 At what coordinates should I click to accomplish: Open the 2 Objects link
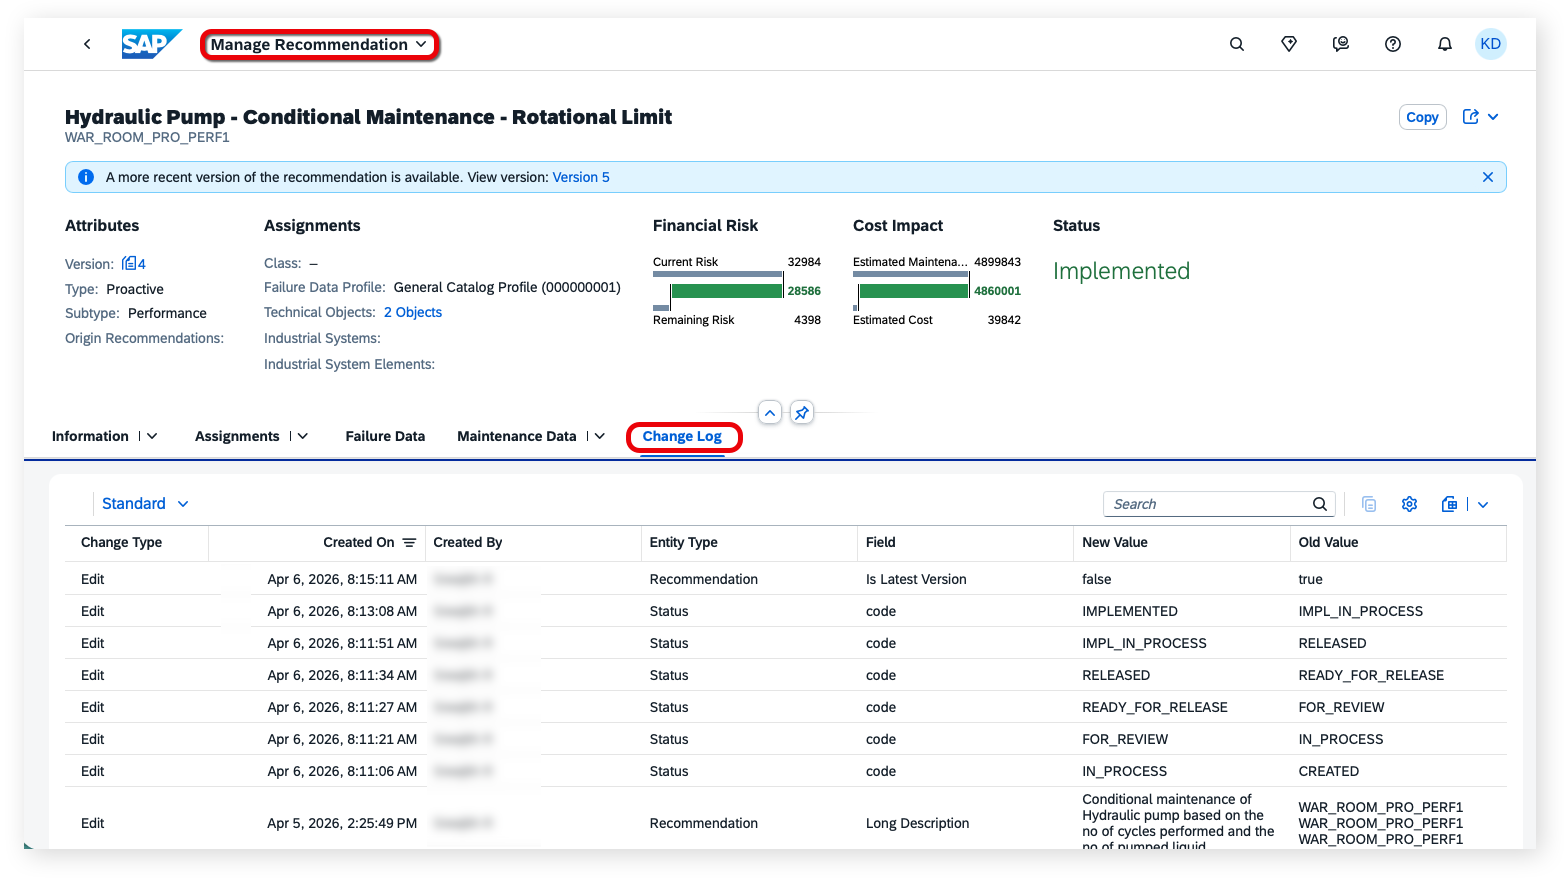(413, 312)
